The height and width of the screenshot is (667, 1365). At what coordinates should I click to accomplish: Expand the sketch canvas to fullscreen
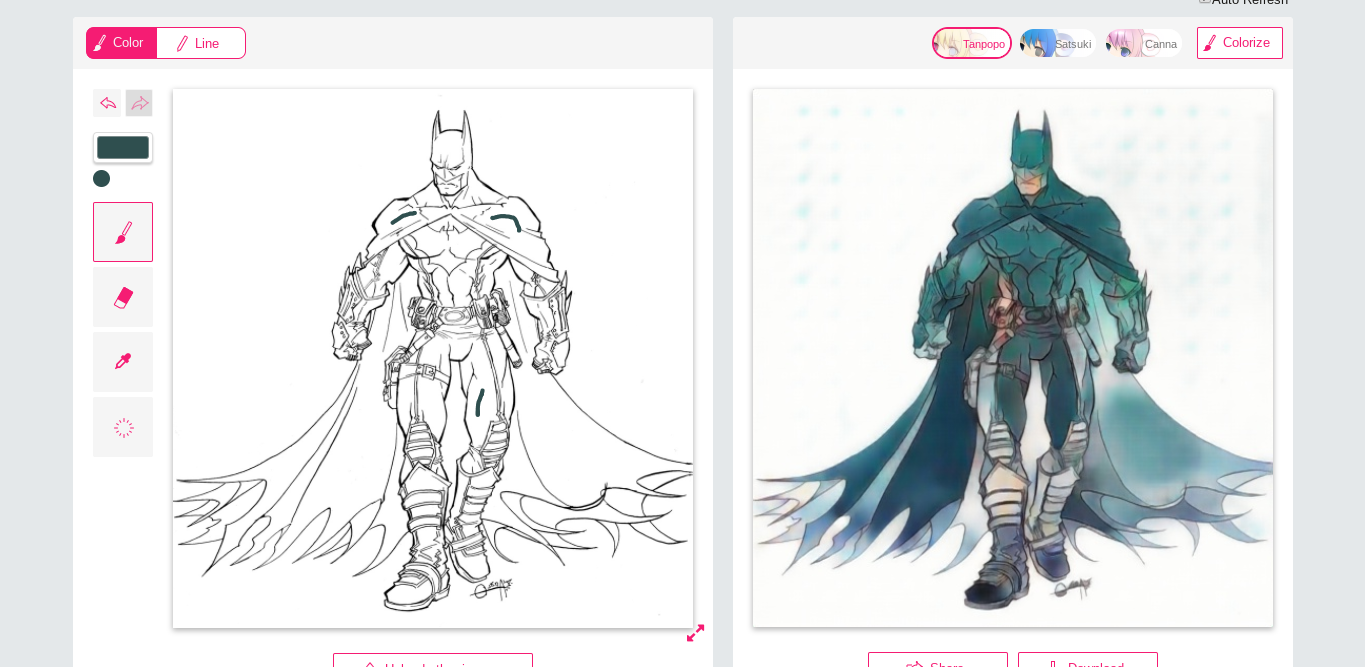pos(695,633)
